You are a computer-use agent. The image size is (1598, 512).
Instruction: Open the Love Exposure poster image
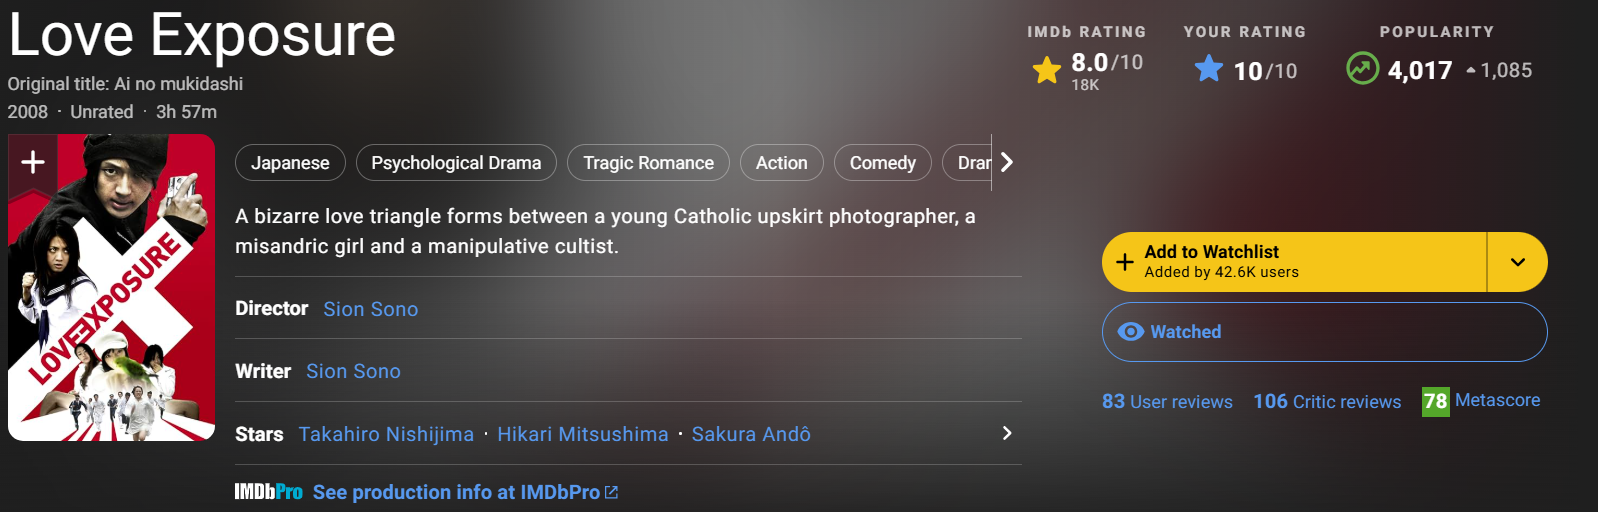tap(112, 300)
